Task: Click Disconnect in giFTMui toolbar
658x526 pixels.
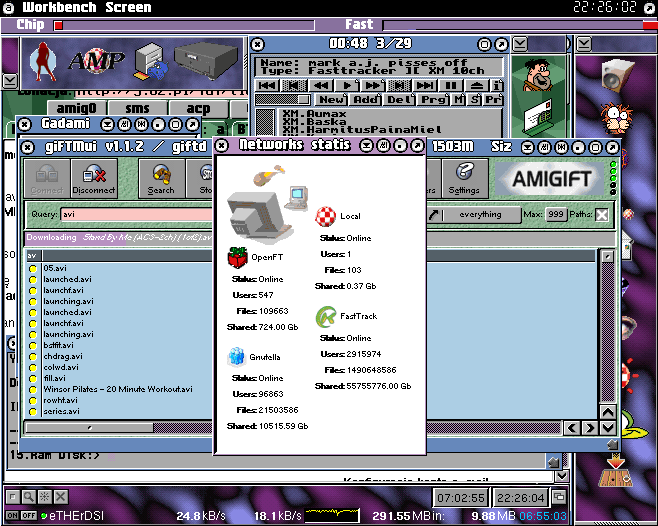Action: pos(94,178)
